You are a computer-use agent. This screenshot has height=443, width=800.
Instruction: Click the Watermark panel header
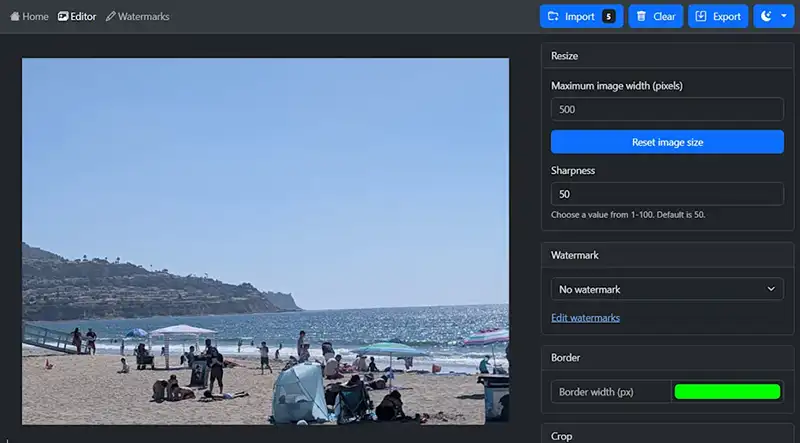tap(667, 255)
